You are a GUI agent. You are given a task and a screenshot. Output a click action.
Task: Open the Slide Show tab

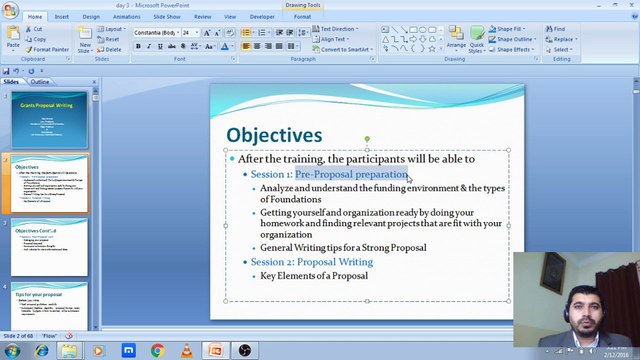point(167,17)
